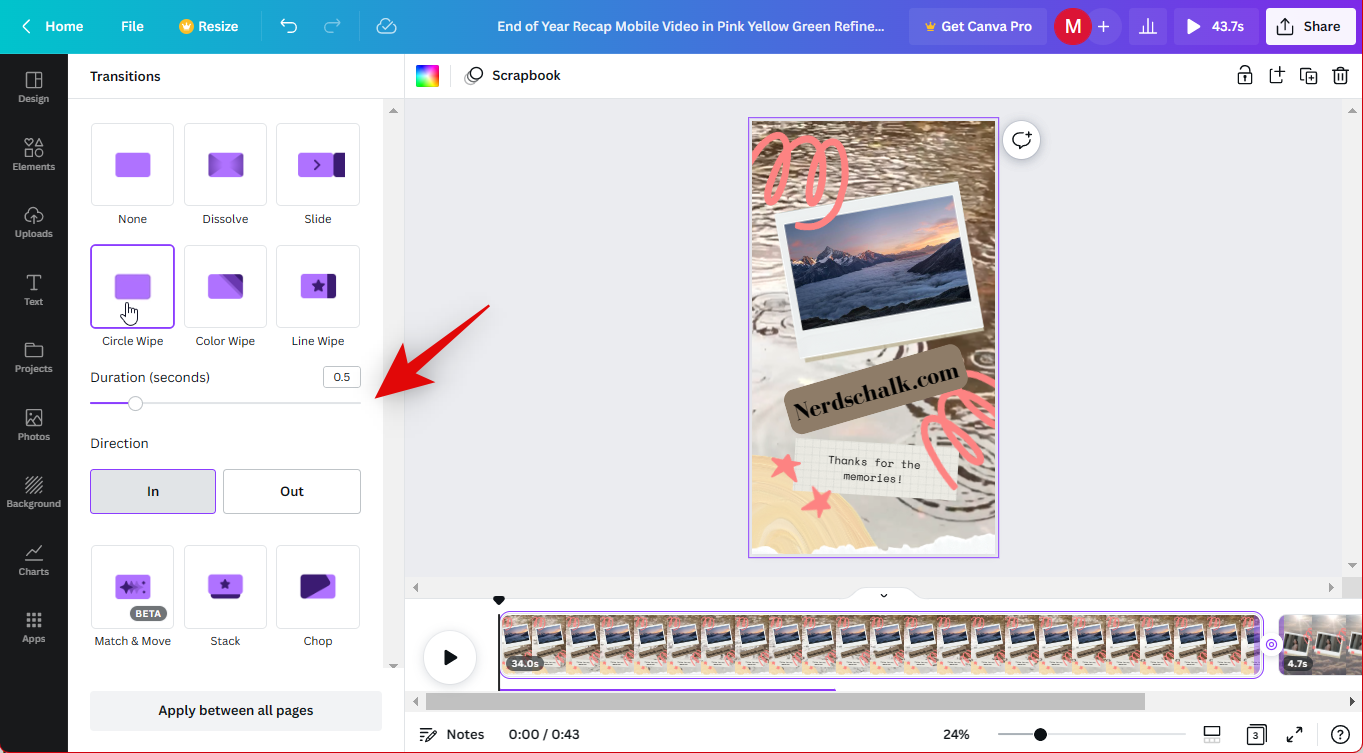Open the Resize menu
Image resolution: width=1363 pixels, height=753 pixels.
(x=208, y=26)
